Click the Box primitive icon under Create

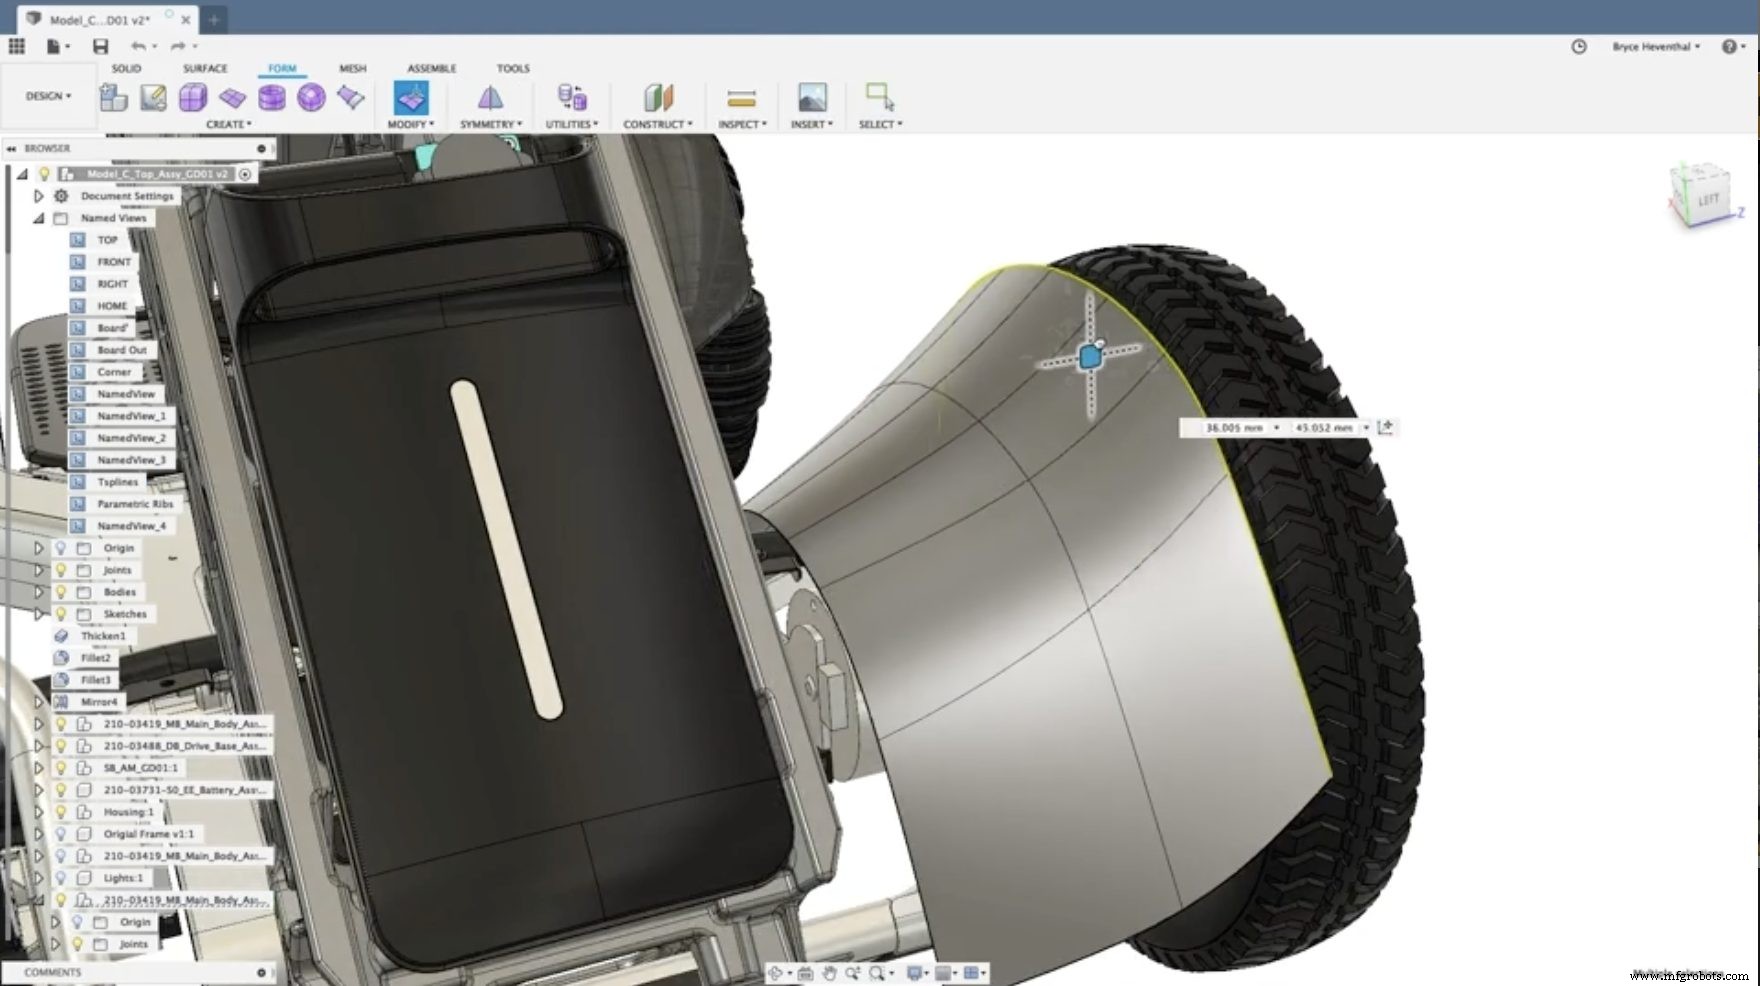click(x=191, y=97)
